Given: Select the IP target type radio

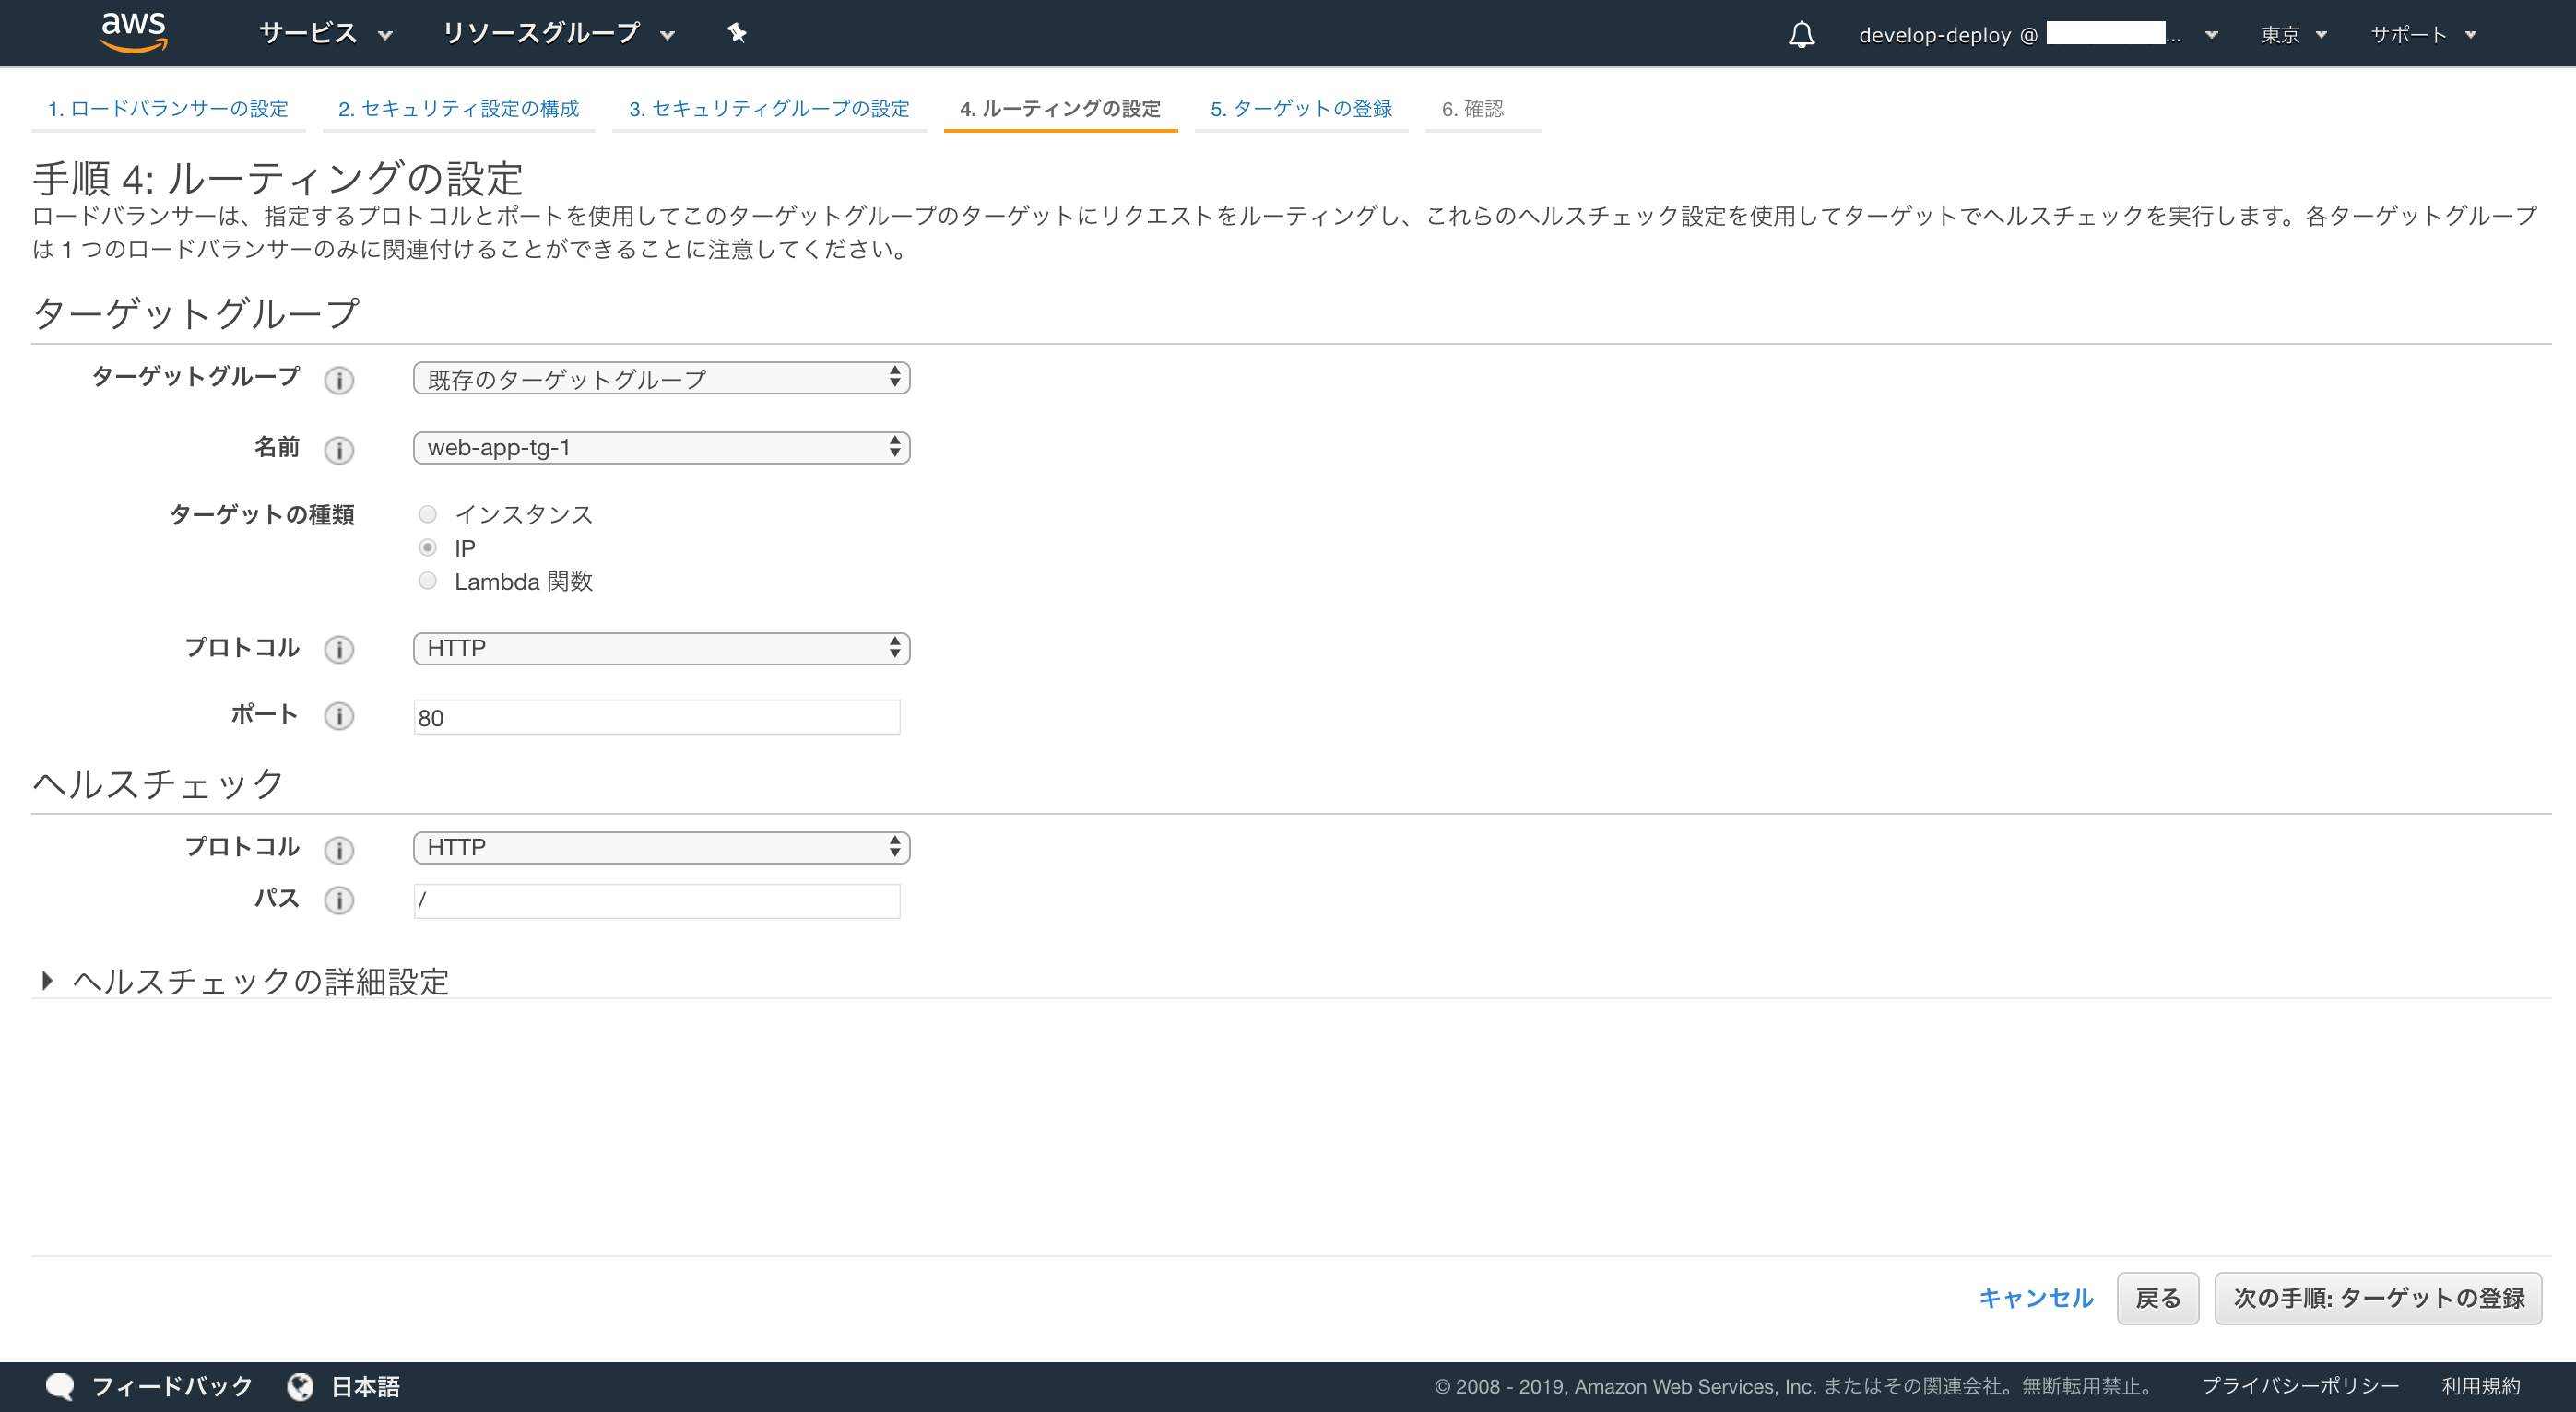Looking at the screenshot, I should click(x=428, y=548).
